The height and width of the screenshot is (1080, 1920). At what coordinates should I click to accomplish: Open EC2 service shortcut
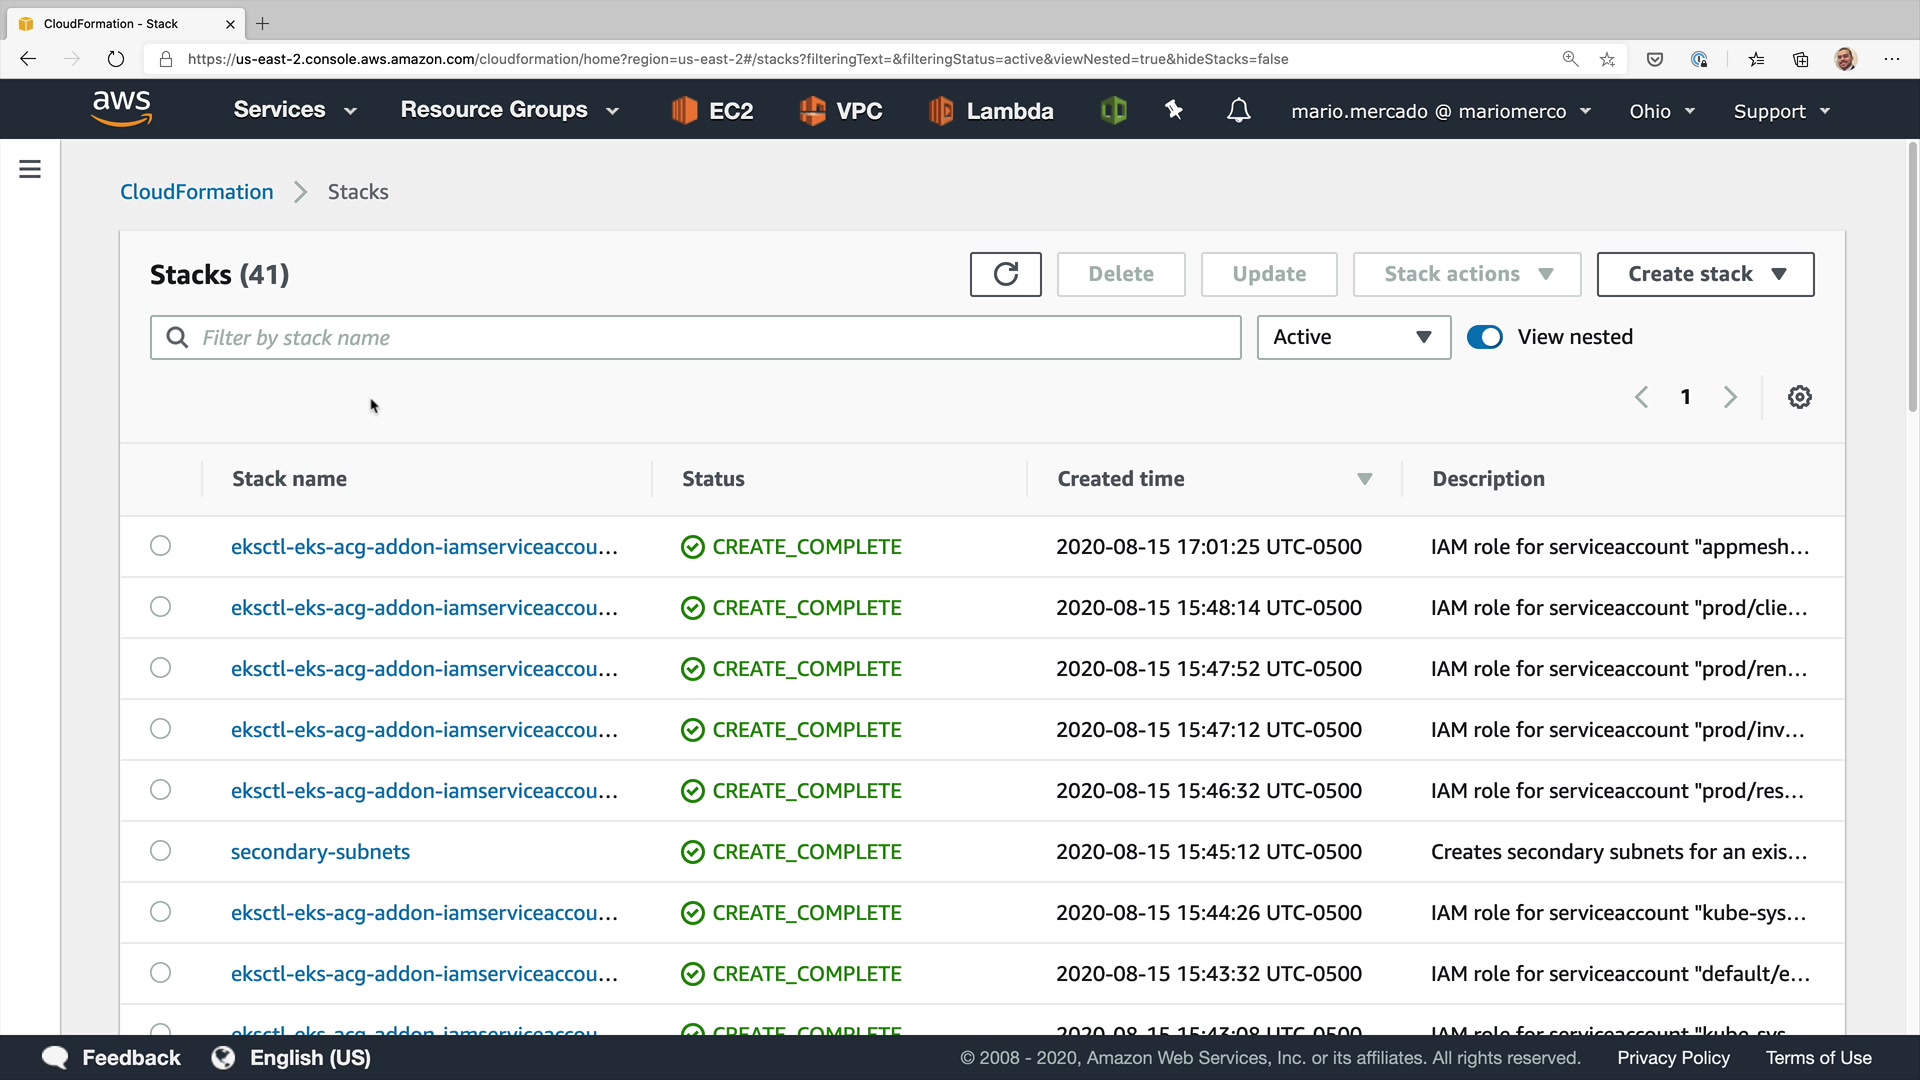tap(713, 110)
